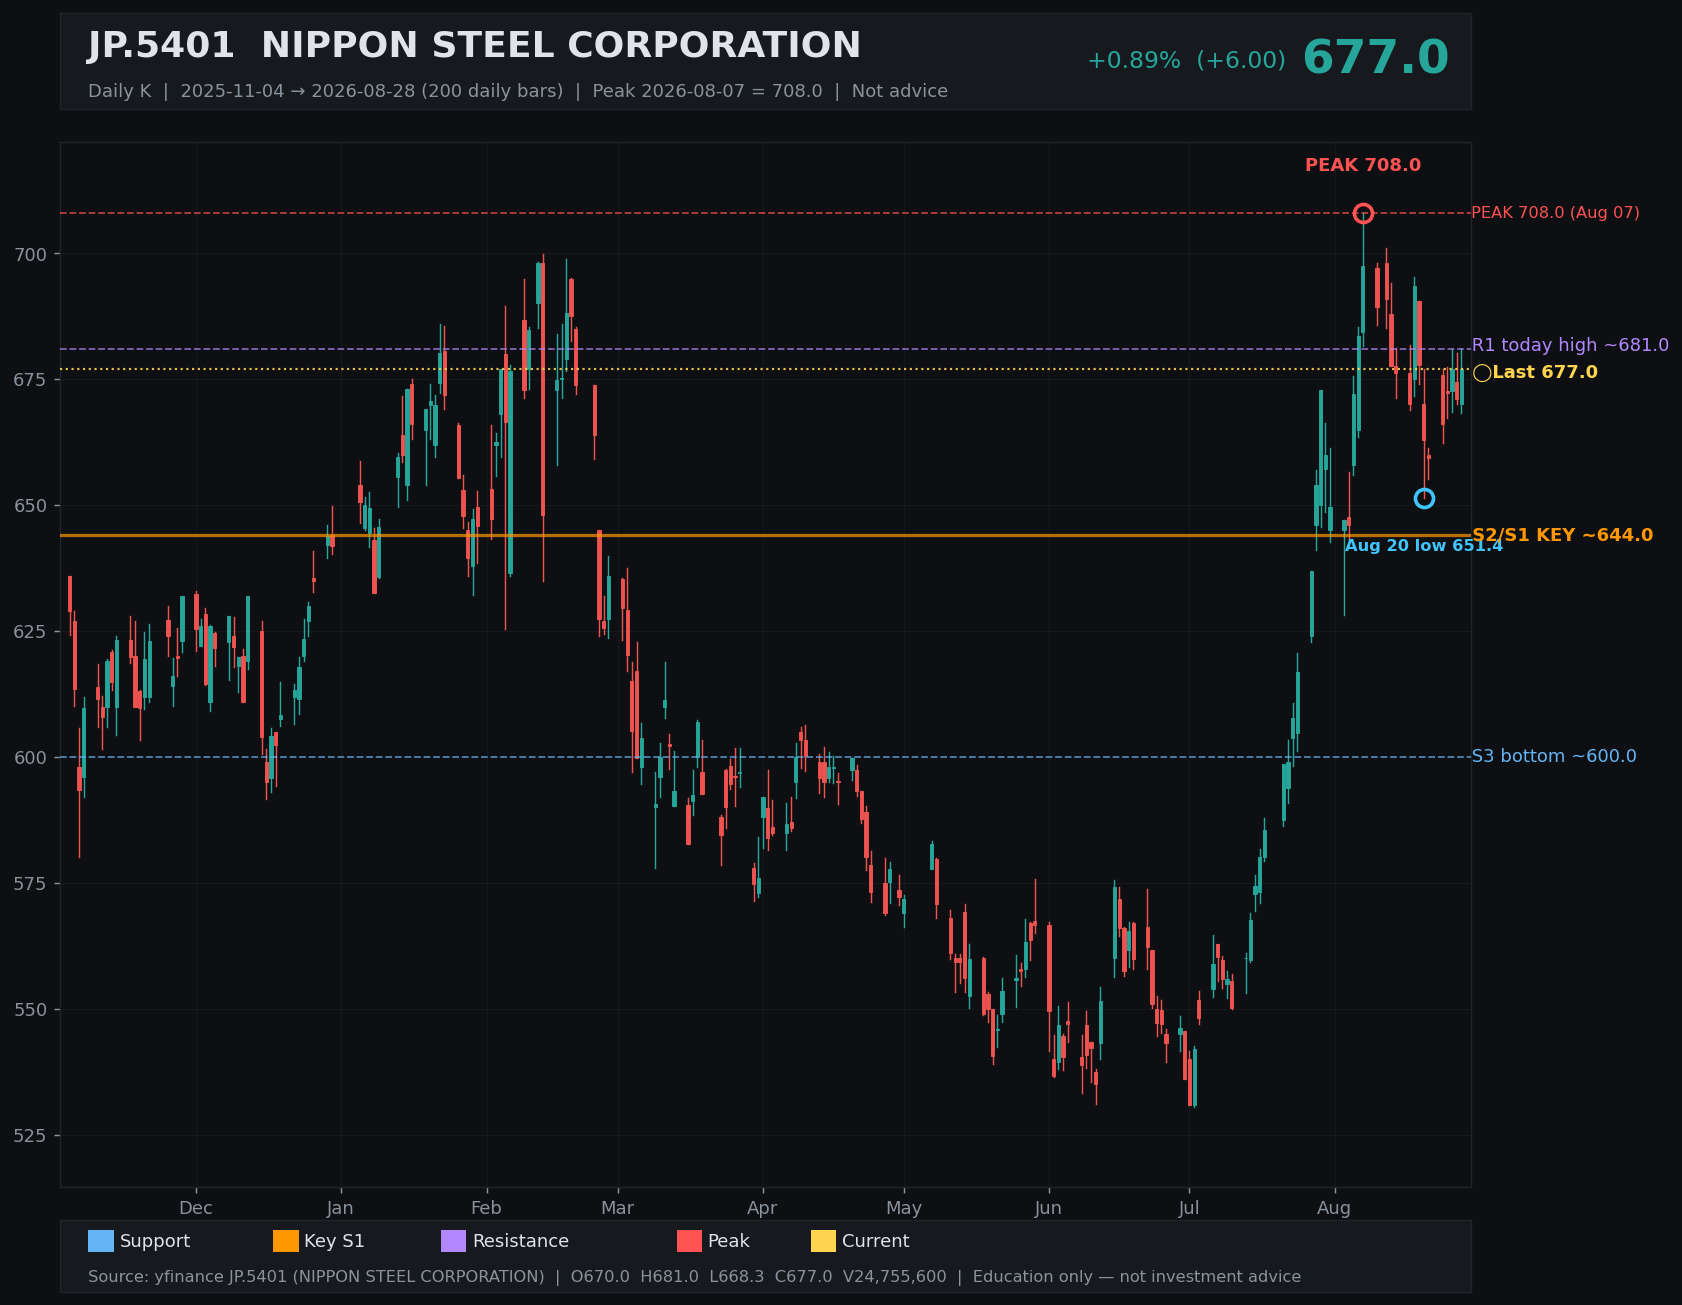The height and width of the screenshot is (1305, 1682).
Task: Click the red Peak legend swatch
Action: pyautogui.click(x=690, y=1241)
